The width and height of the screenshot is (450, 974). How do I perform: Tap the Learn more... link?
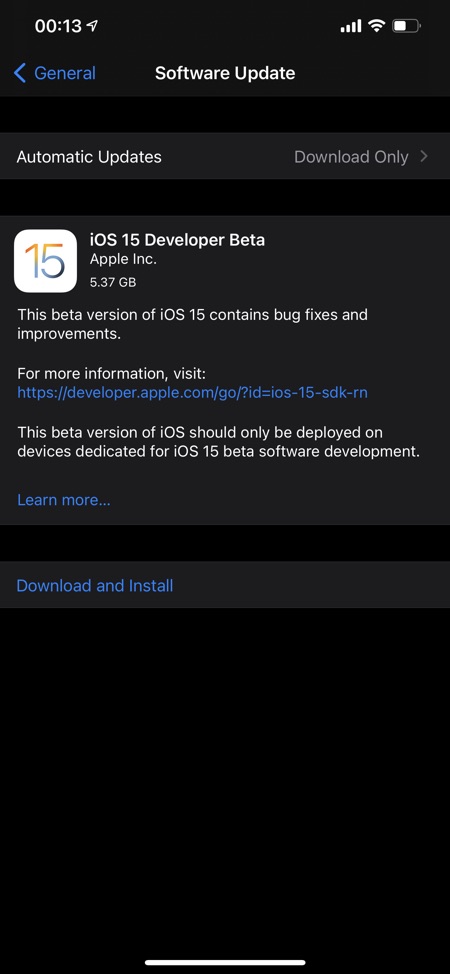point(64,500)
